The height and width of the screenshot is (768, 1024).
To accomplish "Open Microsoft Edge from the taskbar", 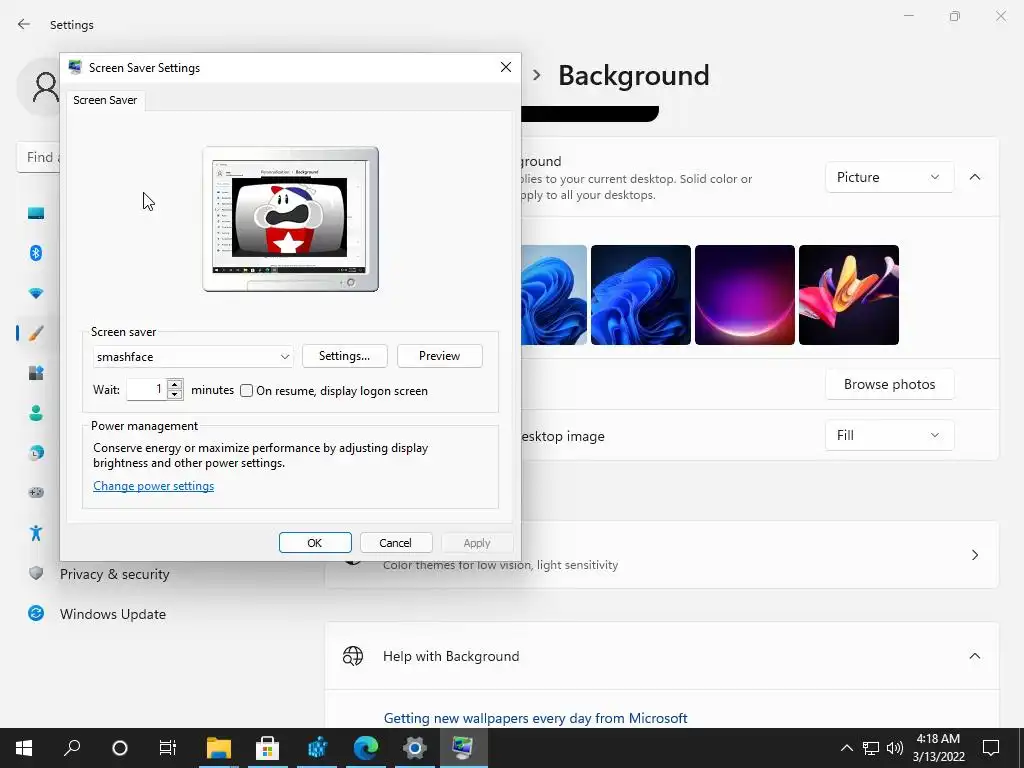I will [x=366, y=748].
